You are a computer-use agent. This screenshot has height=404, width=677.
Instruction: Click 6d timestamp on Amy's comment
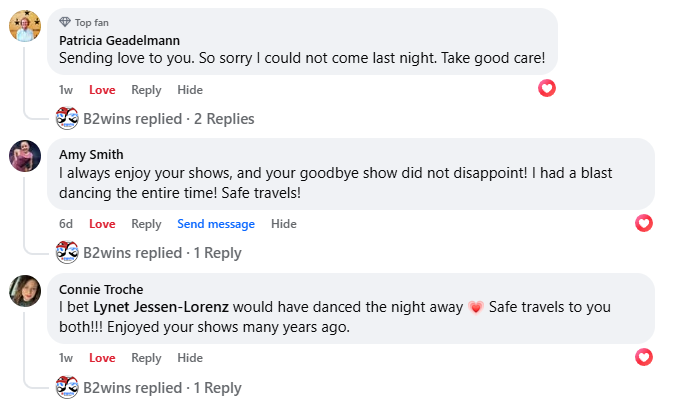click(x=66, y=224)
